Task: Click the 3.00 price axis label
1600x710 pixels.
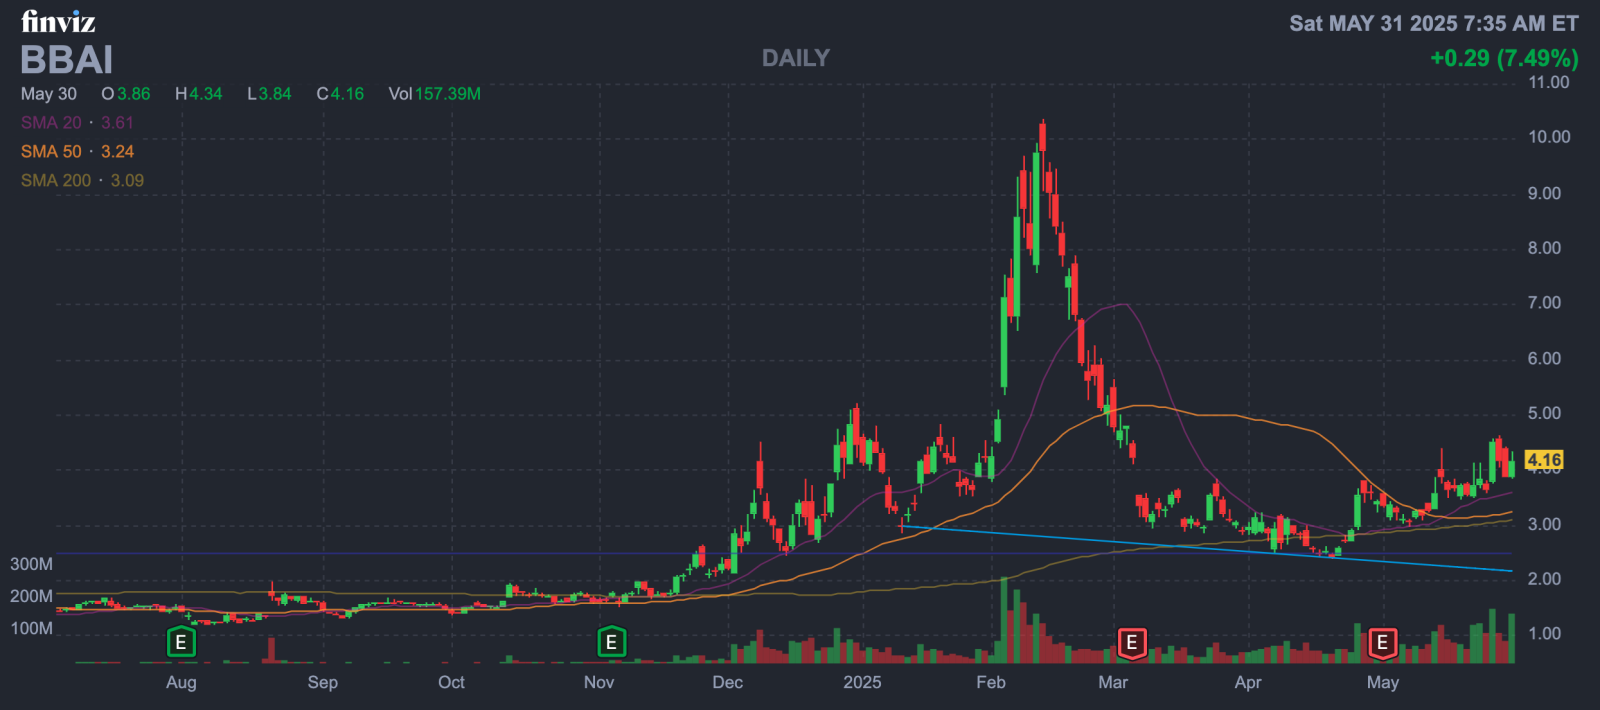Action: (1544, 524)
